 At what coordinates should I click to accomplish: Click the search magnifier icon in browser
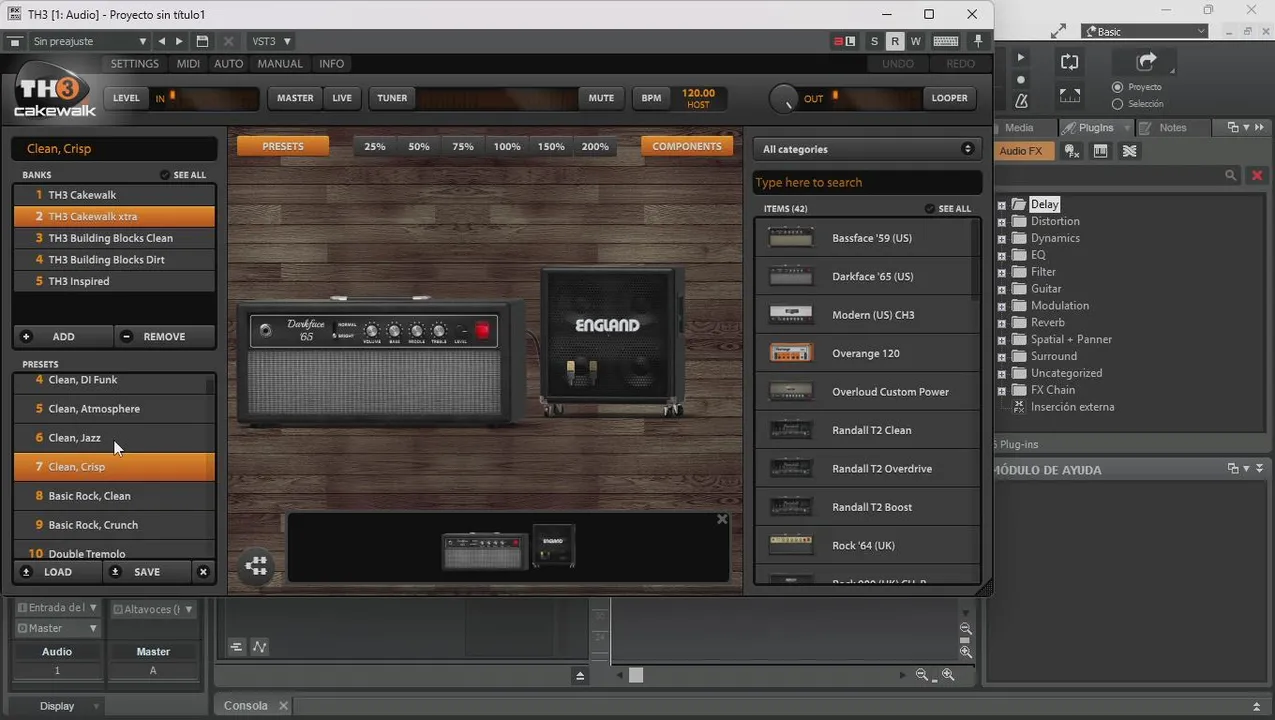tap(1231, 175)
